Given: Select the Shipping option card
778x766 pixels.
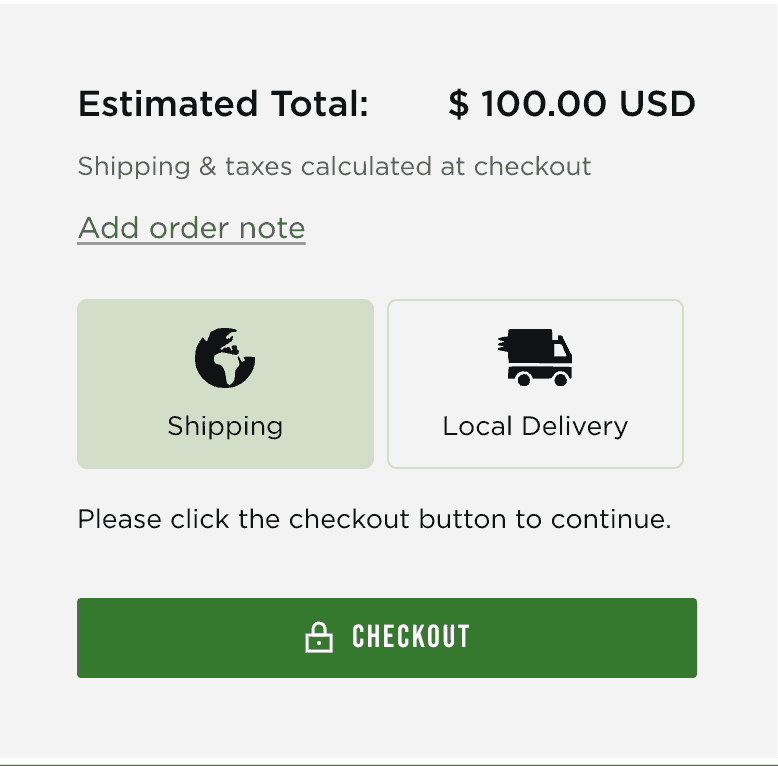Looking at the screenshot, I should coord(225,384).
